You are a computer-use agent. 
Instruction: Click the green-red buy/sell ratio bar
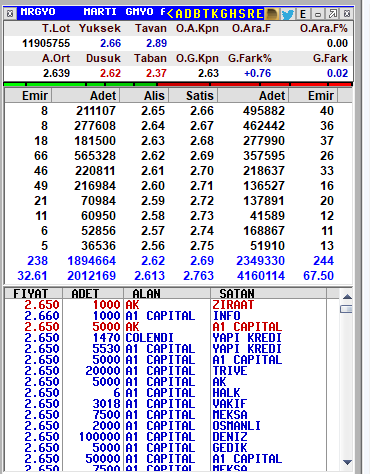click(178, 84)
